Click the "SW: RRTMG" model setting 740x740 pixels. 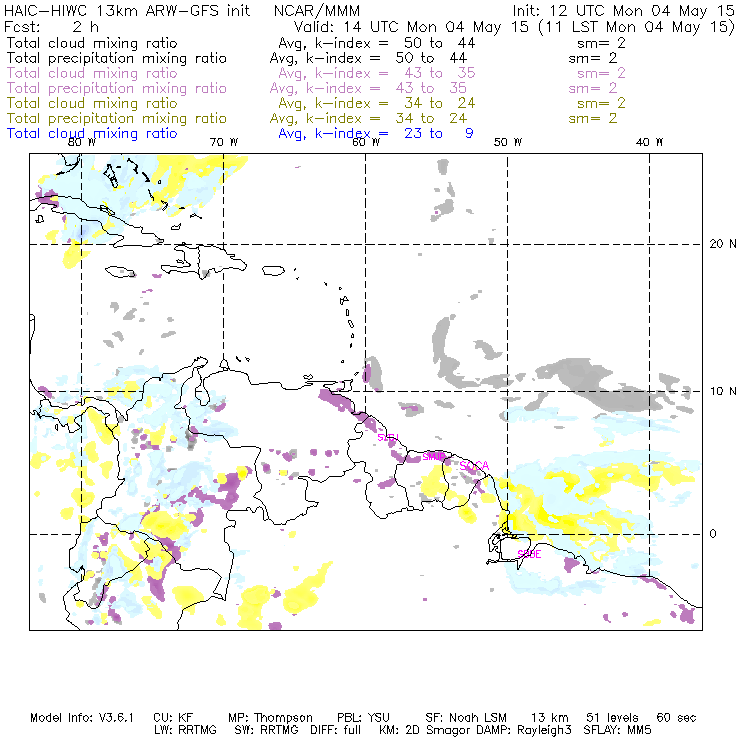pos(267,730)
